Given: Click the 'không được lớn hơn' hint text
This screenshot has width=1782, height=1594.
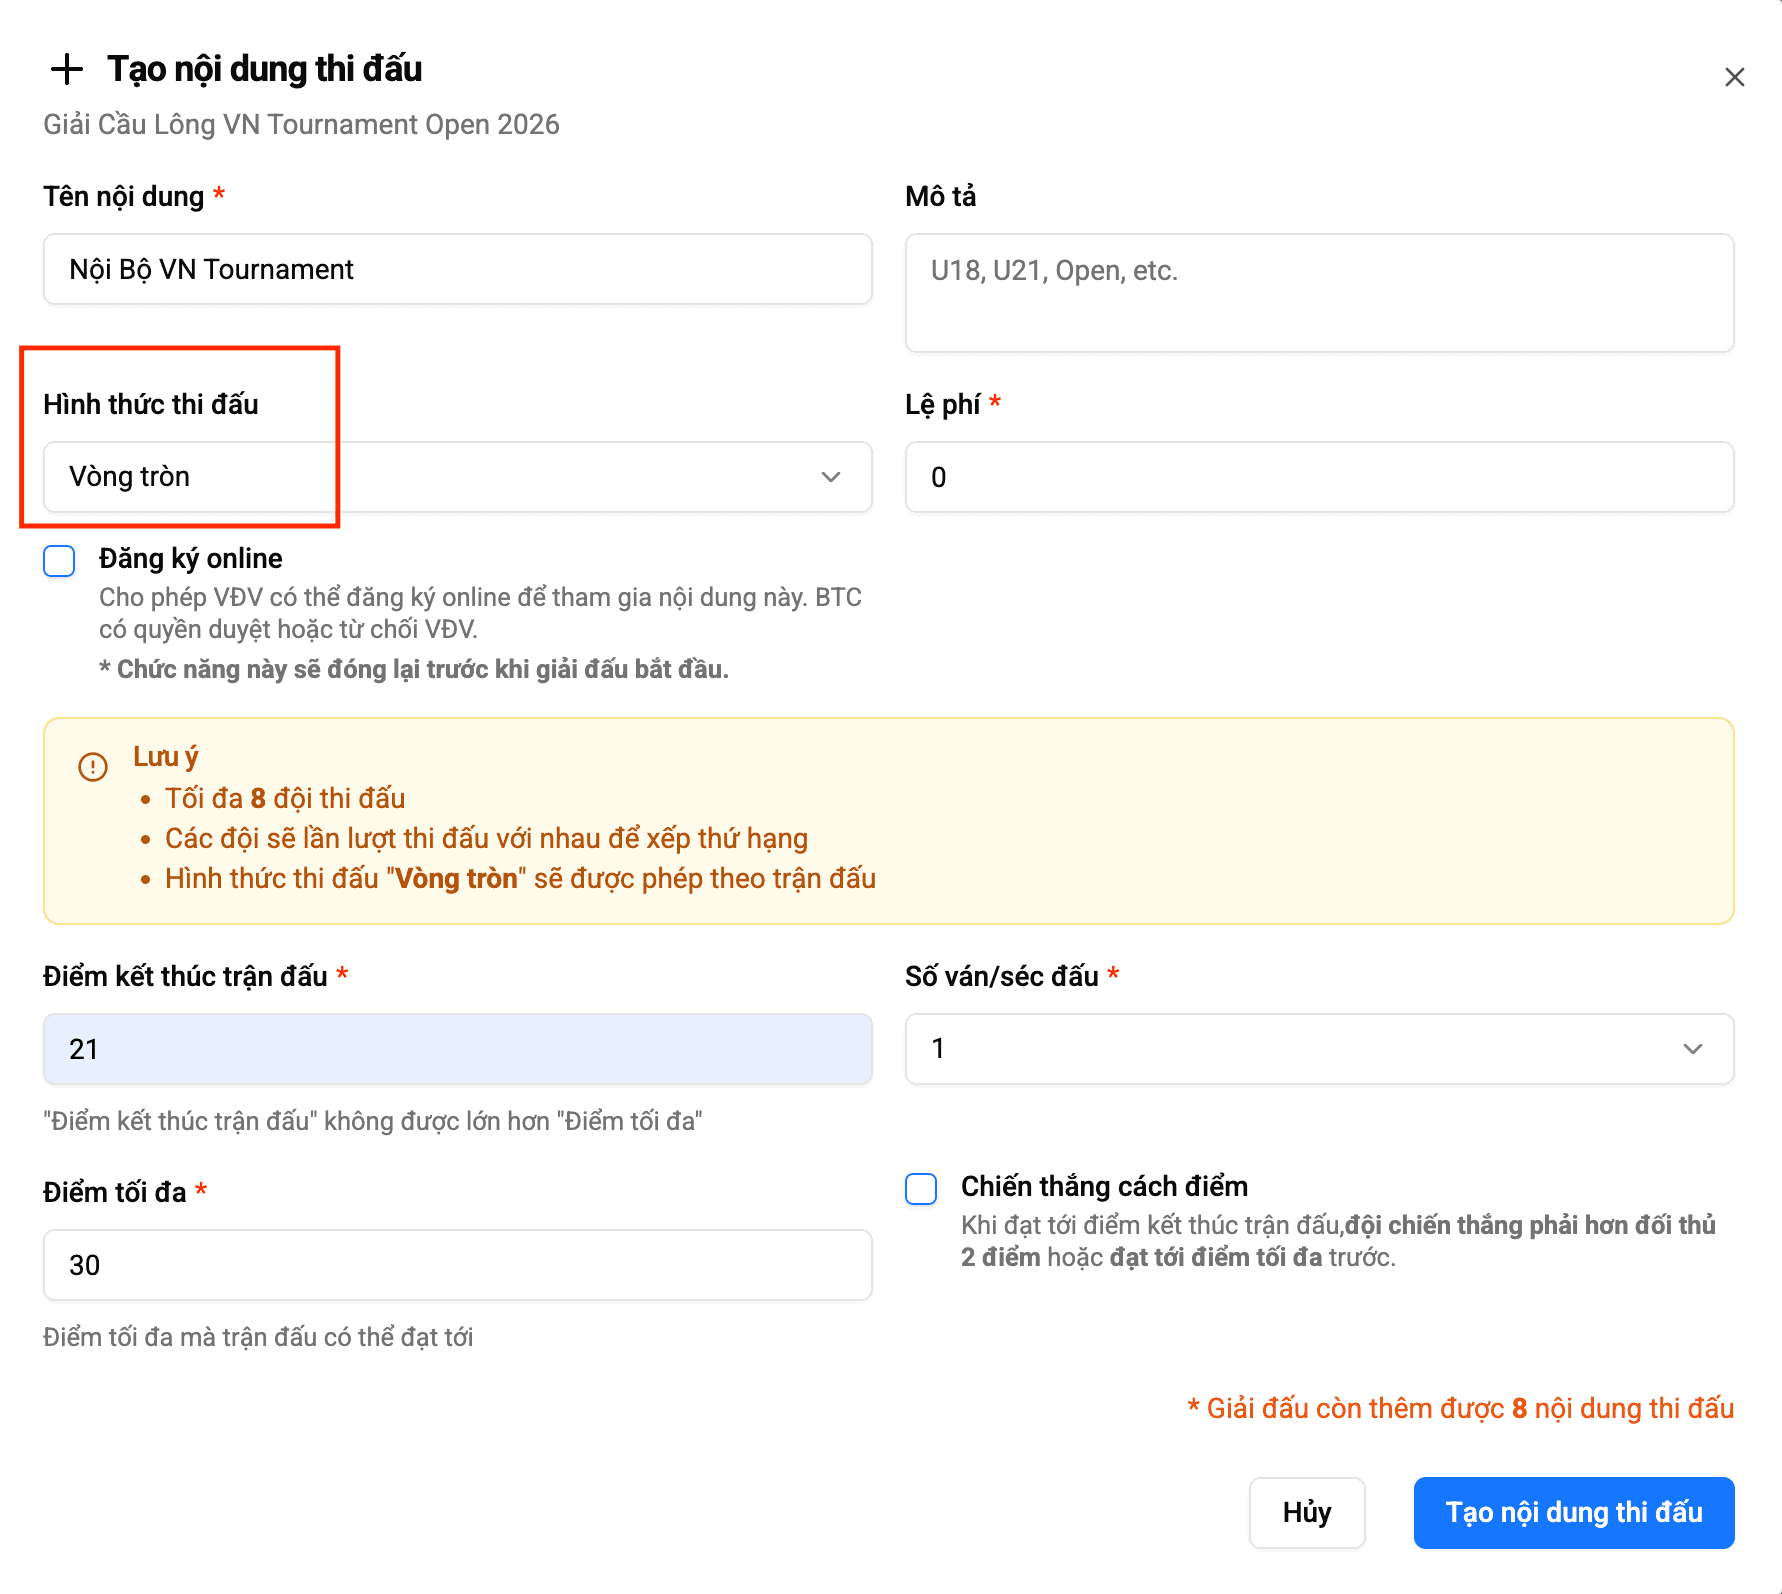Looking at the screenshot, I should [373, 1121].
